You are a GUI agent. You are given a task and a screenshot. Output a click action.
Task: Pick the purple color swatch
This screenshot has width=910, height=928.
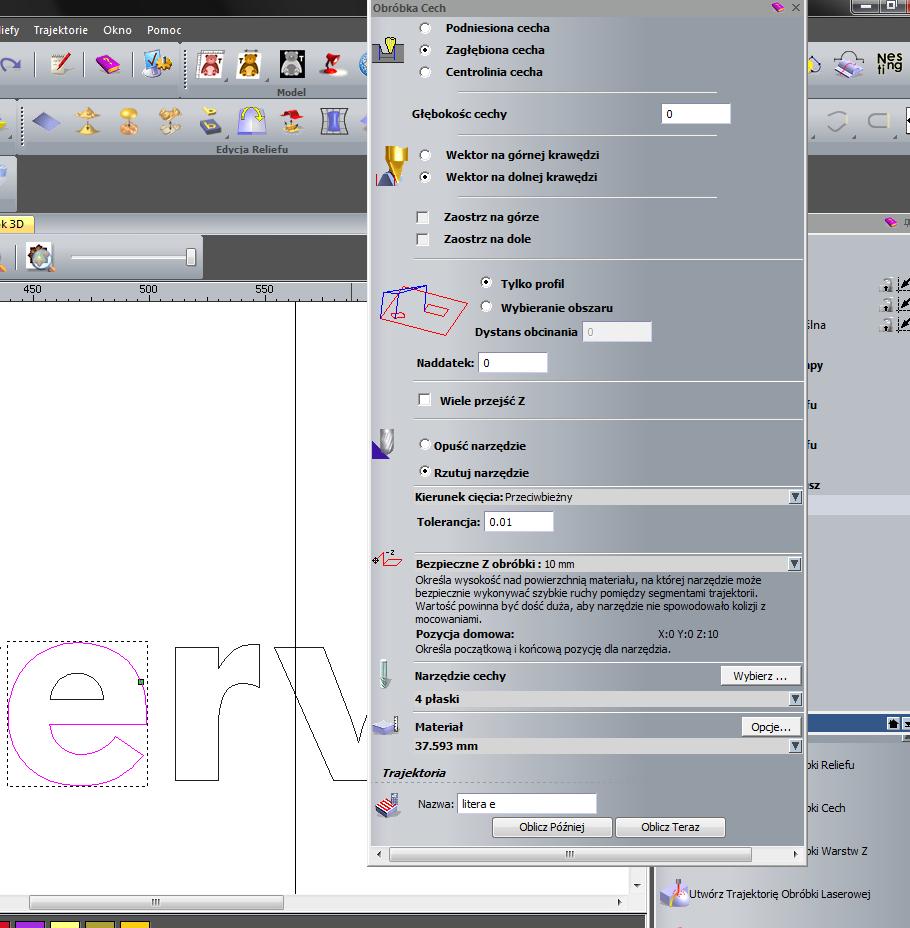[x=30, y=924]
